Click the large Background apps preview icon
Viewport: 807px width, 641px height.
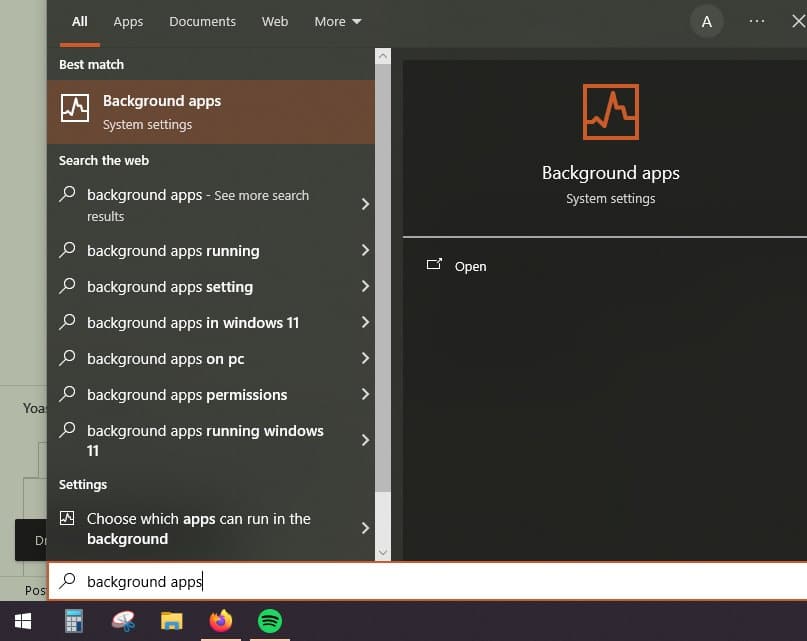(x=610, y=112)
